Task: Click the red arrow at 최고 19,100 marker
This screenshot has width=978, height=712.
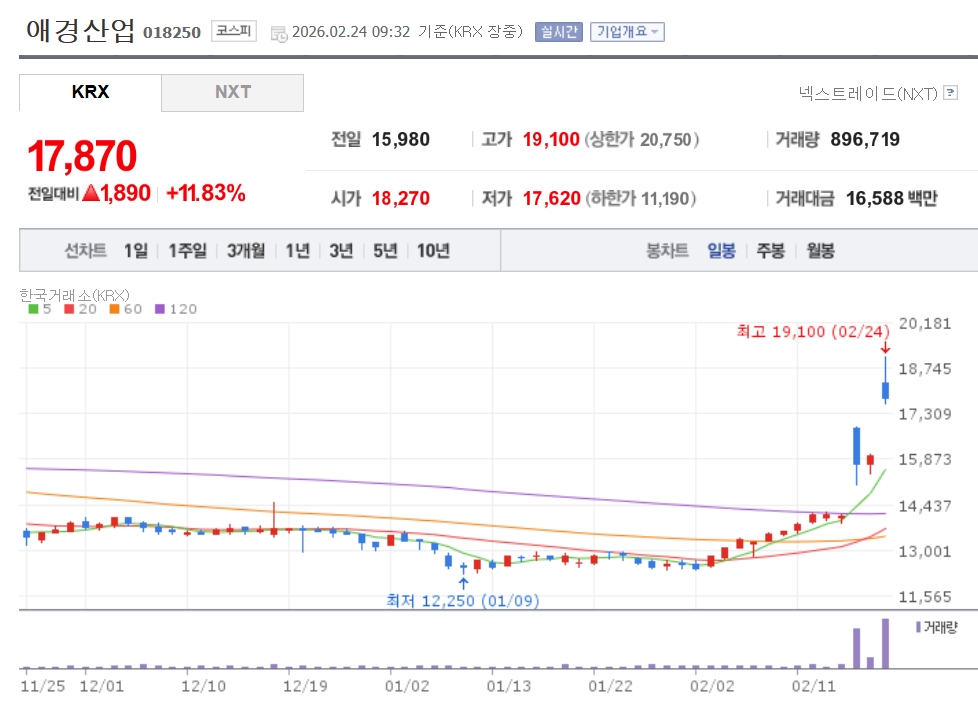Action: click(885, 347)
